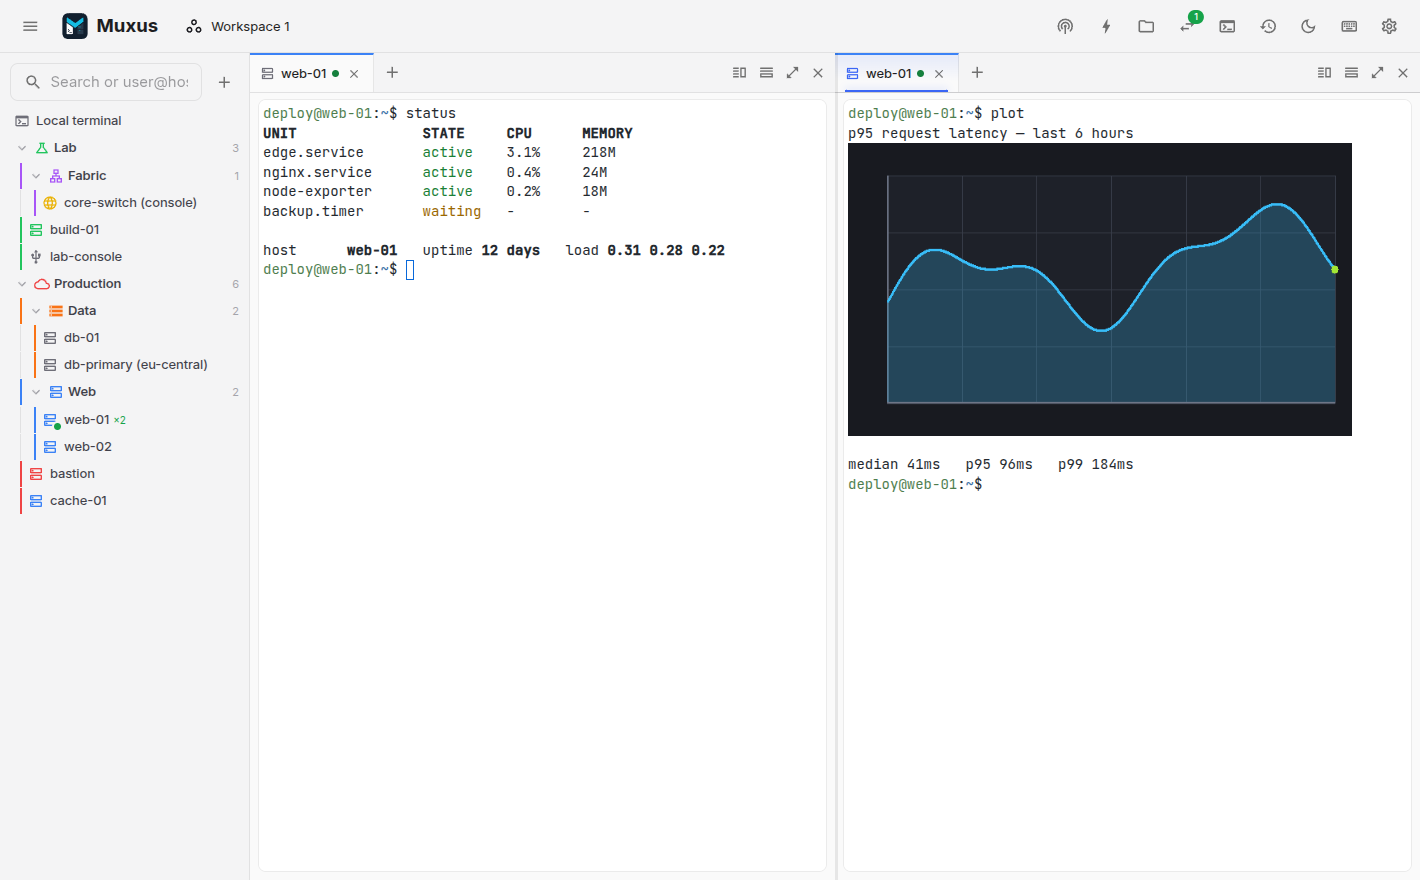This screenshot has width=1420, height=880.
Task: Open cache-01 host
Action: [78, 501]
